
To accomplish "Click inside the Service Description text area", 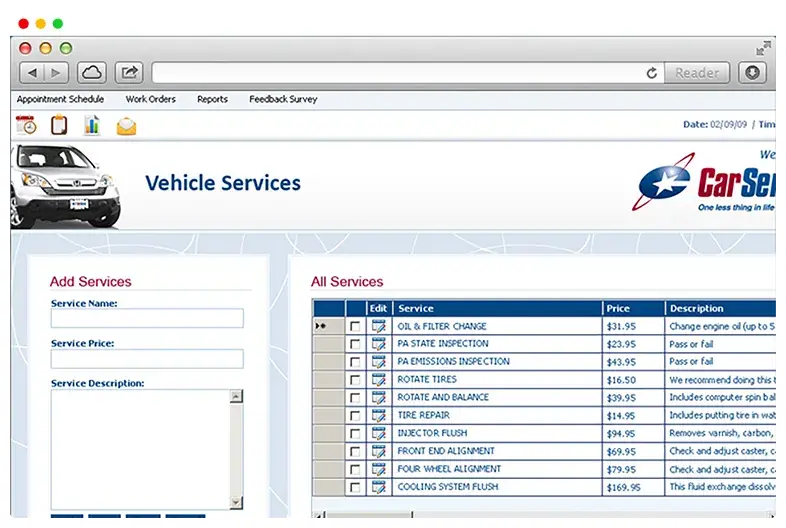I will [140, 449].
